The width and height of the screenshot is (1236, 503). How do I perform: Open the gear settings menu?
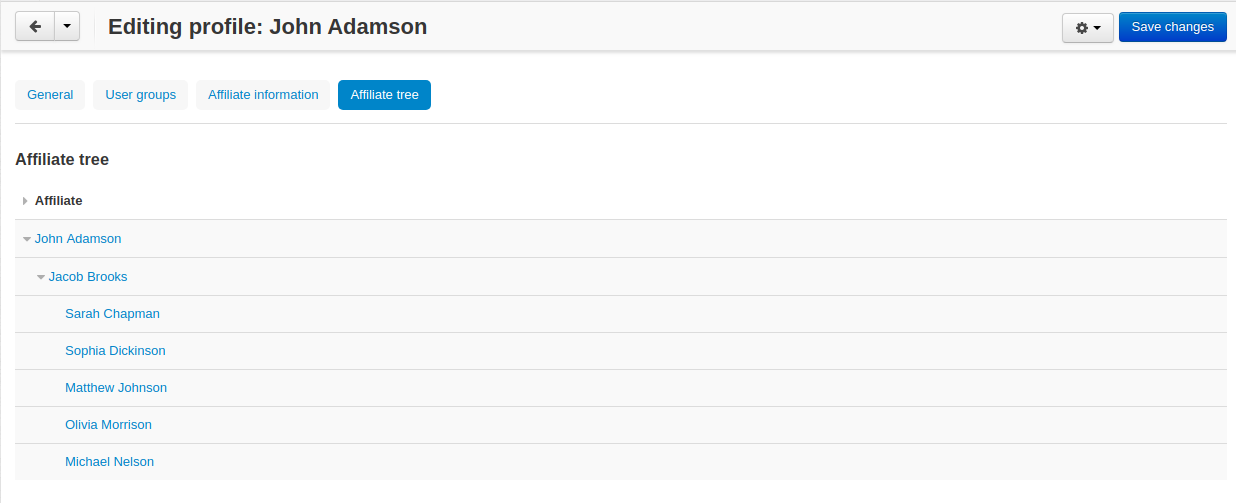click(1088, 28)
